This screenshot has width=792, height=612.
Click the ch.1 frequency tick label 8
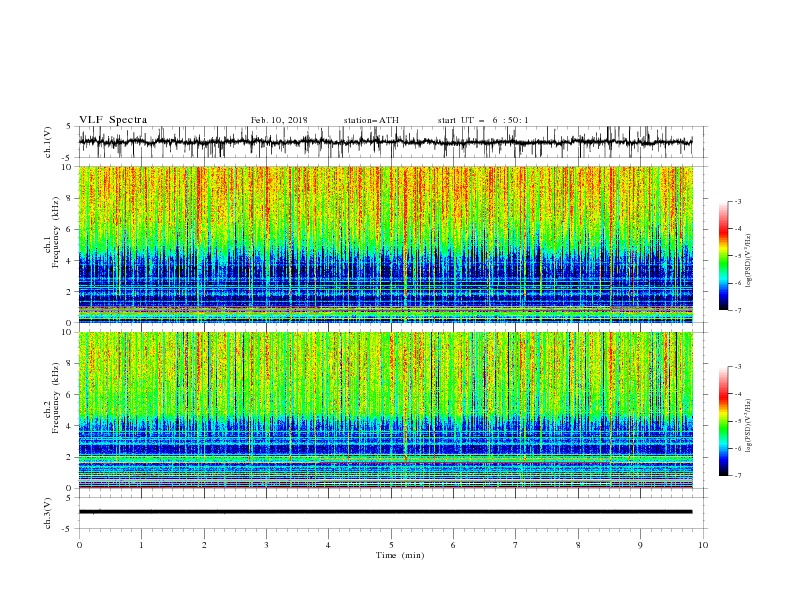[69, 198]
